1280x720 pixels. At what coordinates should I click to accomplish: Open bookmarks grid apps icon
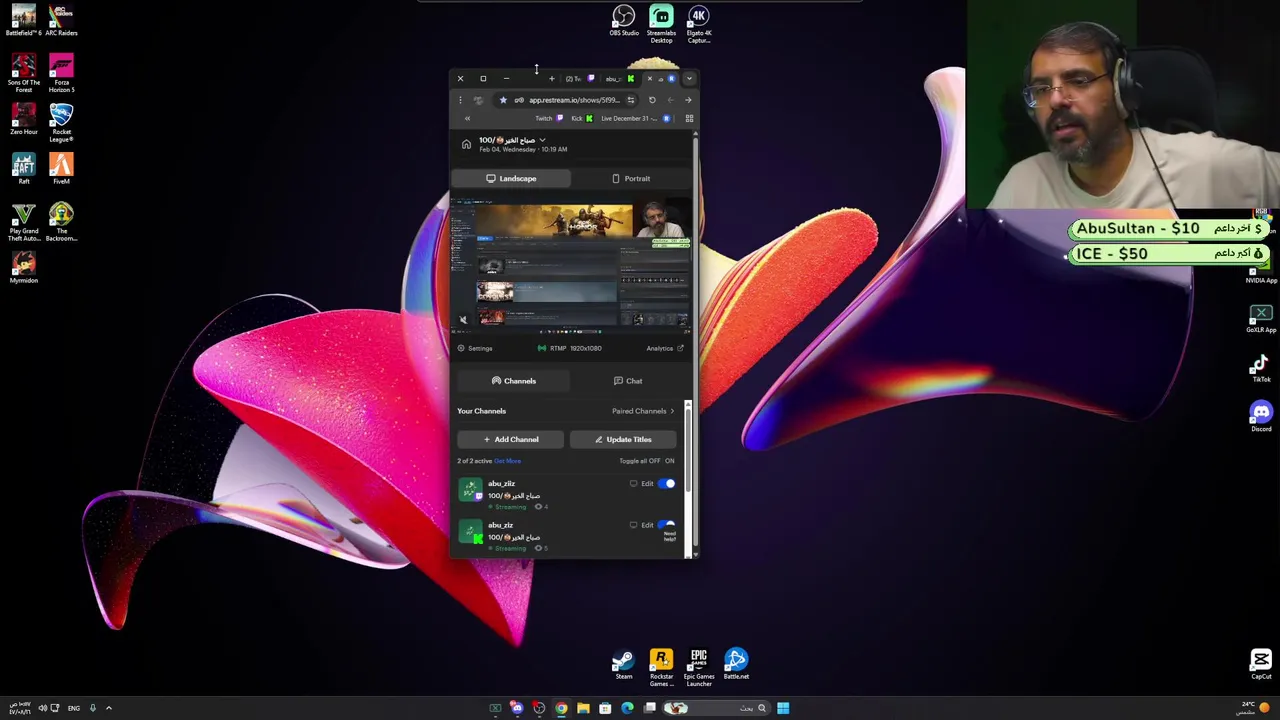689,118
